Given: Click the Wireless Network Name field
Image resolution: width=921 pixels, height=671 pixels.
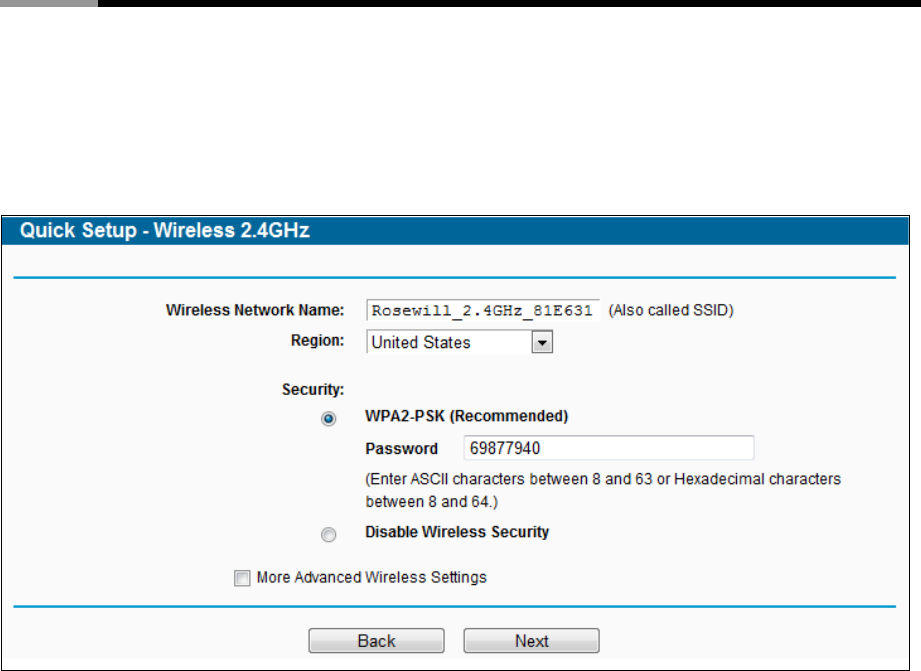Looking at the screenshot, I should [483, 310].
